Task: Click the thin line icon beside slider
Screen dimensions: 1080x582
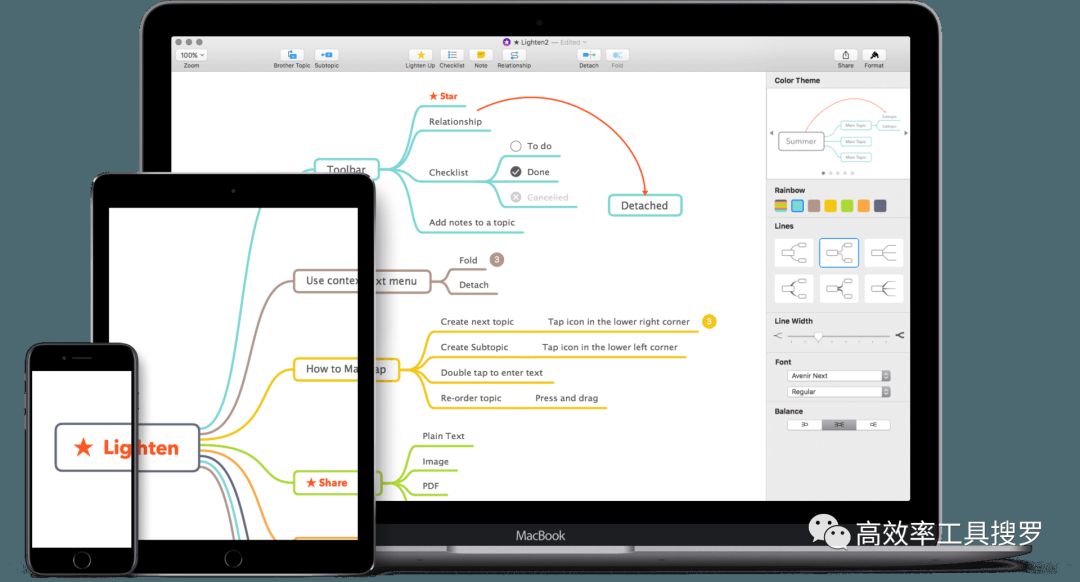Action: tap(778, 335)
